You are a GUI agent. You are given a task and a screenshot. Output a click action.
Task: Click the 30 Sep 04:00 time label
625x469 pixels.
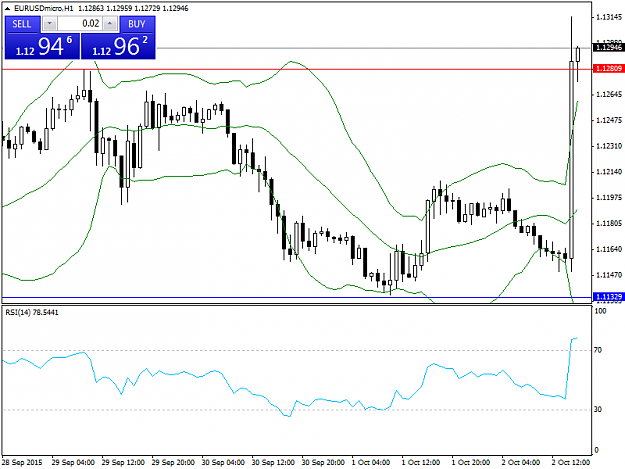click(223, 462)
